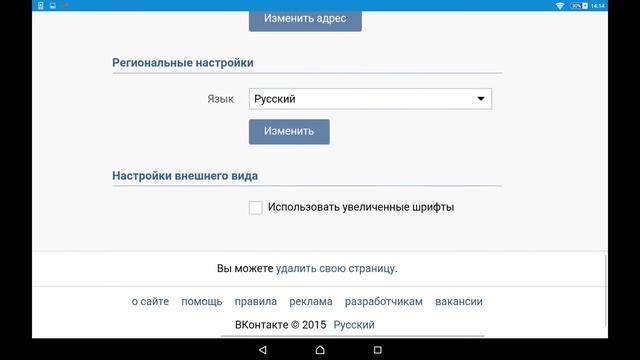Image resolution: width=640 pixels, height=360 pixels.
Task: Open the 'правила' footer link
Action: 256,302
